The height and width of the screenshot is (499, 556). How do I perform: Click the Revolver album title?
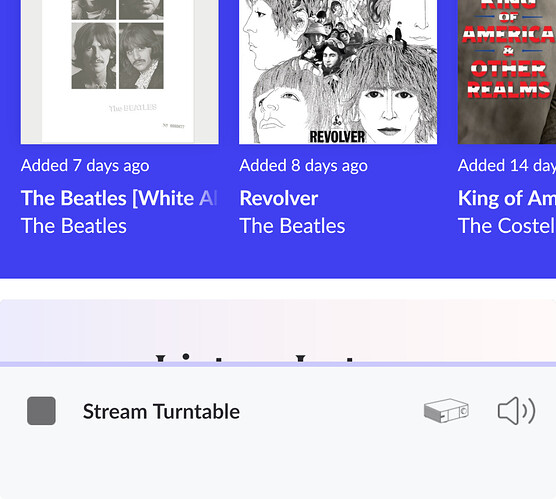(279, 198)
